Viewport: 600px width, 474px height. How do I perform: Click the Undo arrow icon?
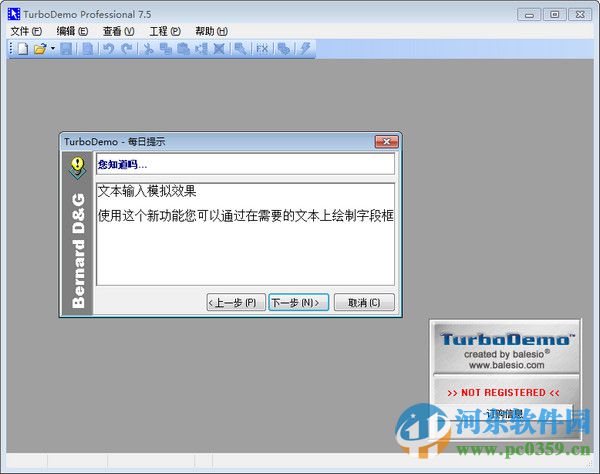click(x=109, y=49)
